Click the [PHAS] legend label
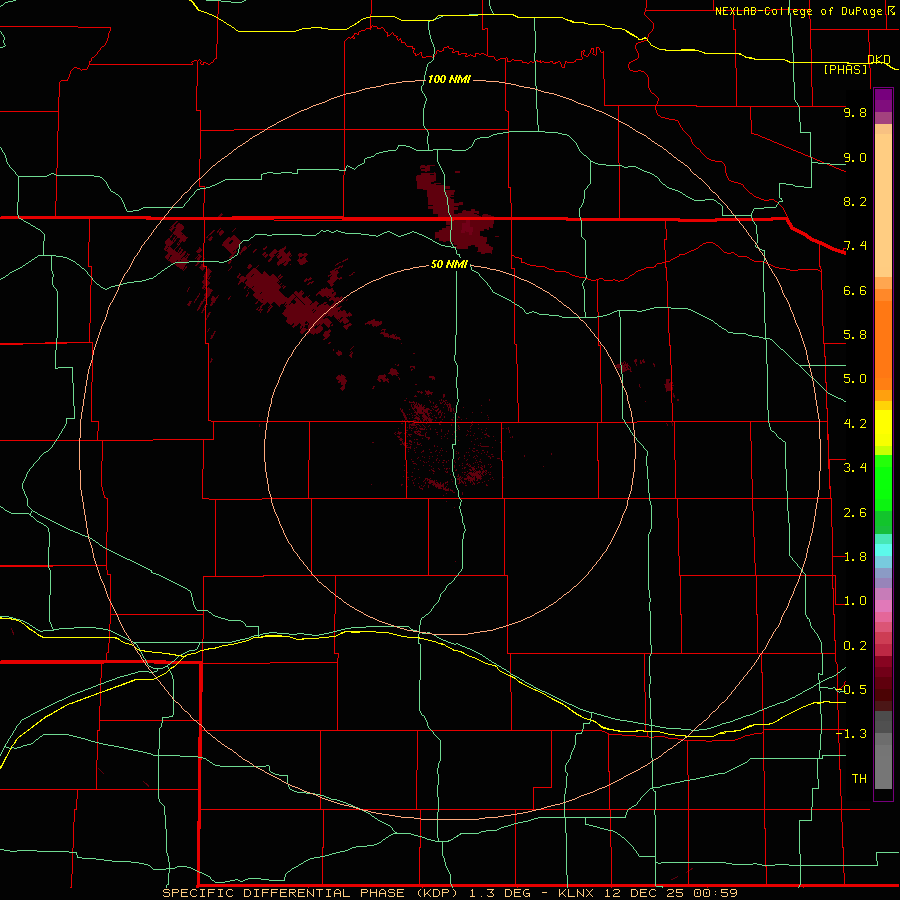The image size is (900, 900). tap(845, 70)
